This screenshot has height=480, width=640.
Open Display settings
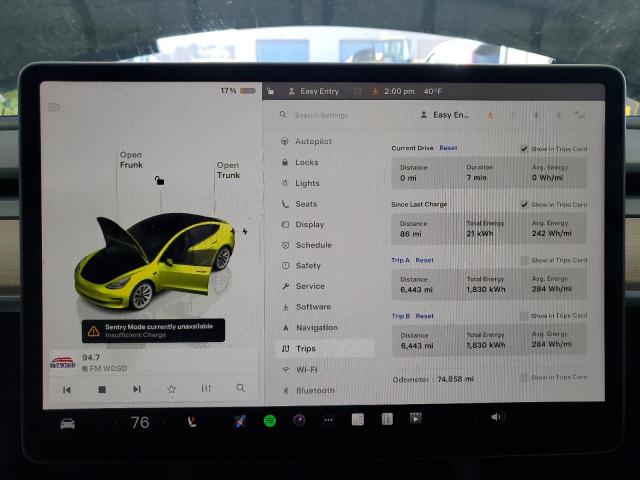303,224
